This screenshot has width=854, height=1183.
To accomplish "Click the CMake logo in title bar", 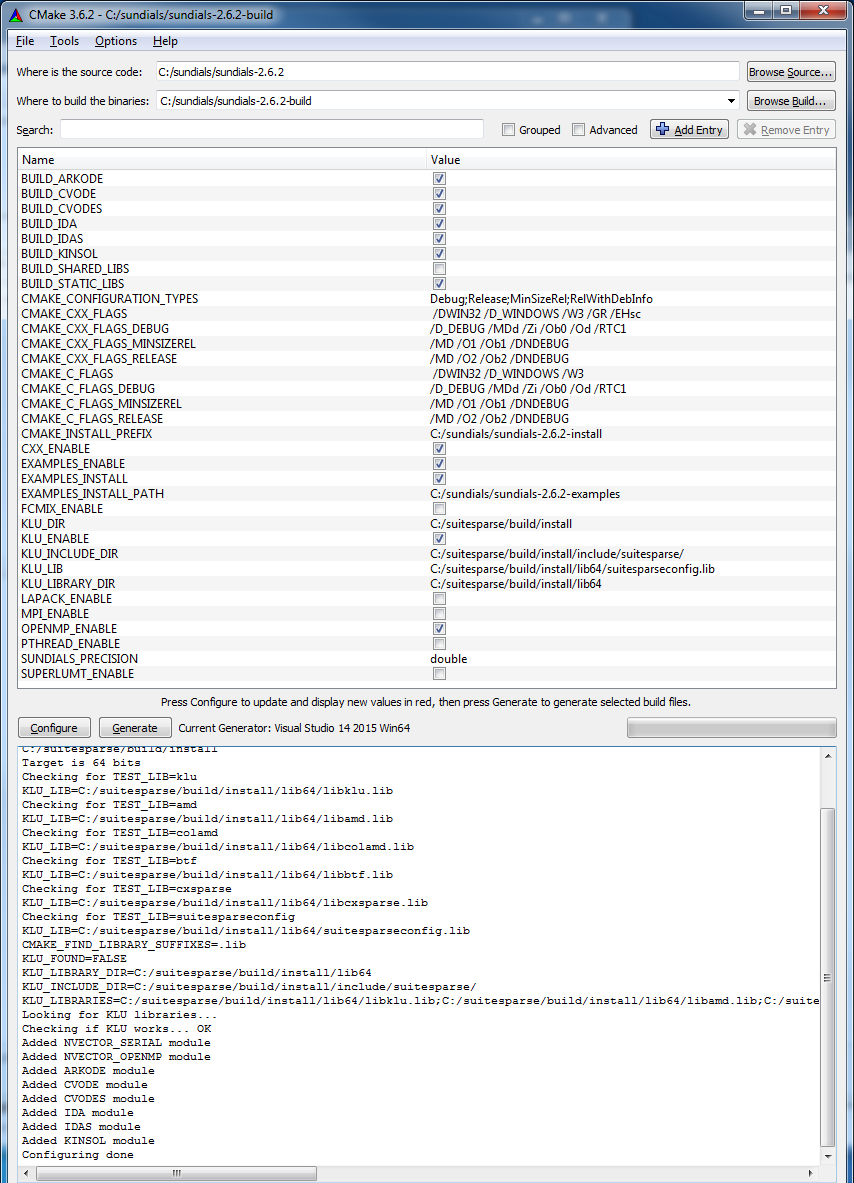I will click(16, 14).
